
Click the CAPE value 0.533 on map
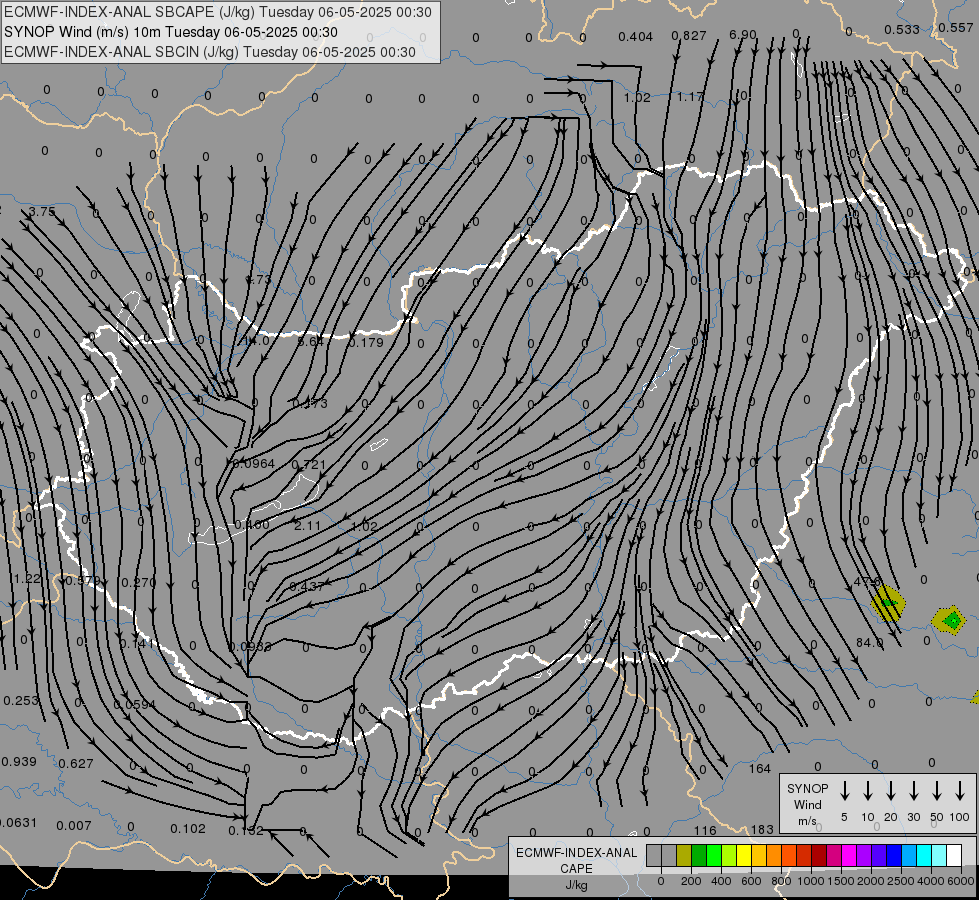point(902,29)
